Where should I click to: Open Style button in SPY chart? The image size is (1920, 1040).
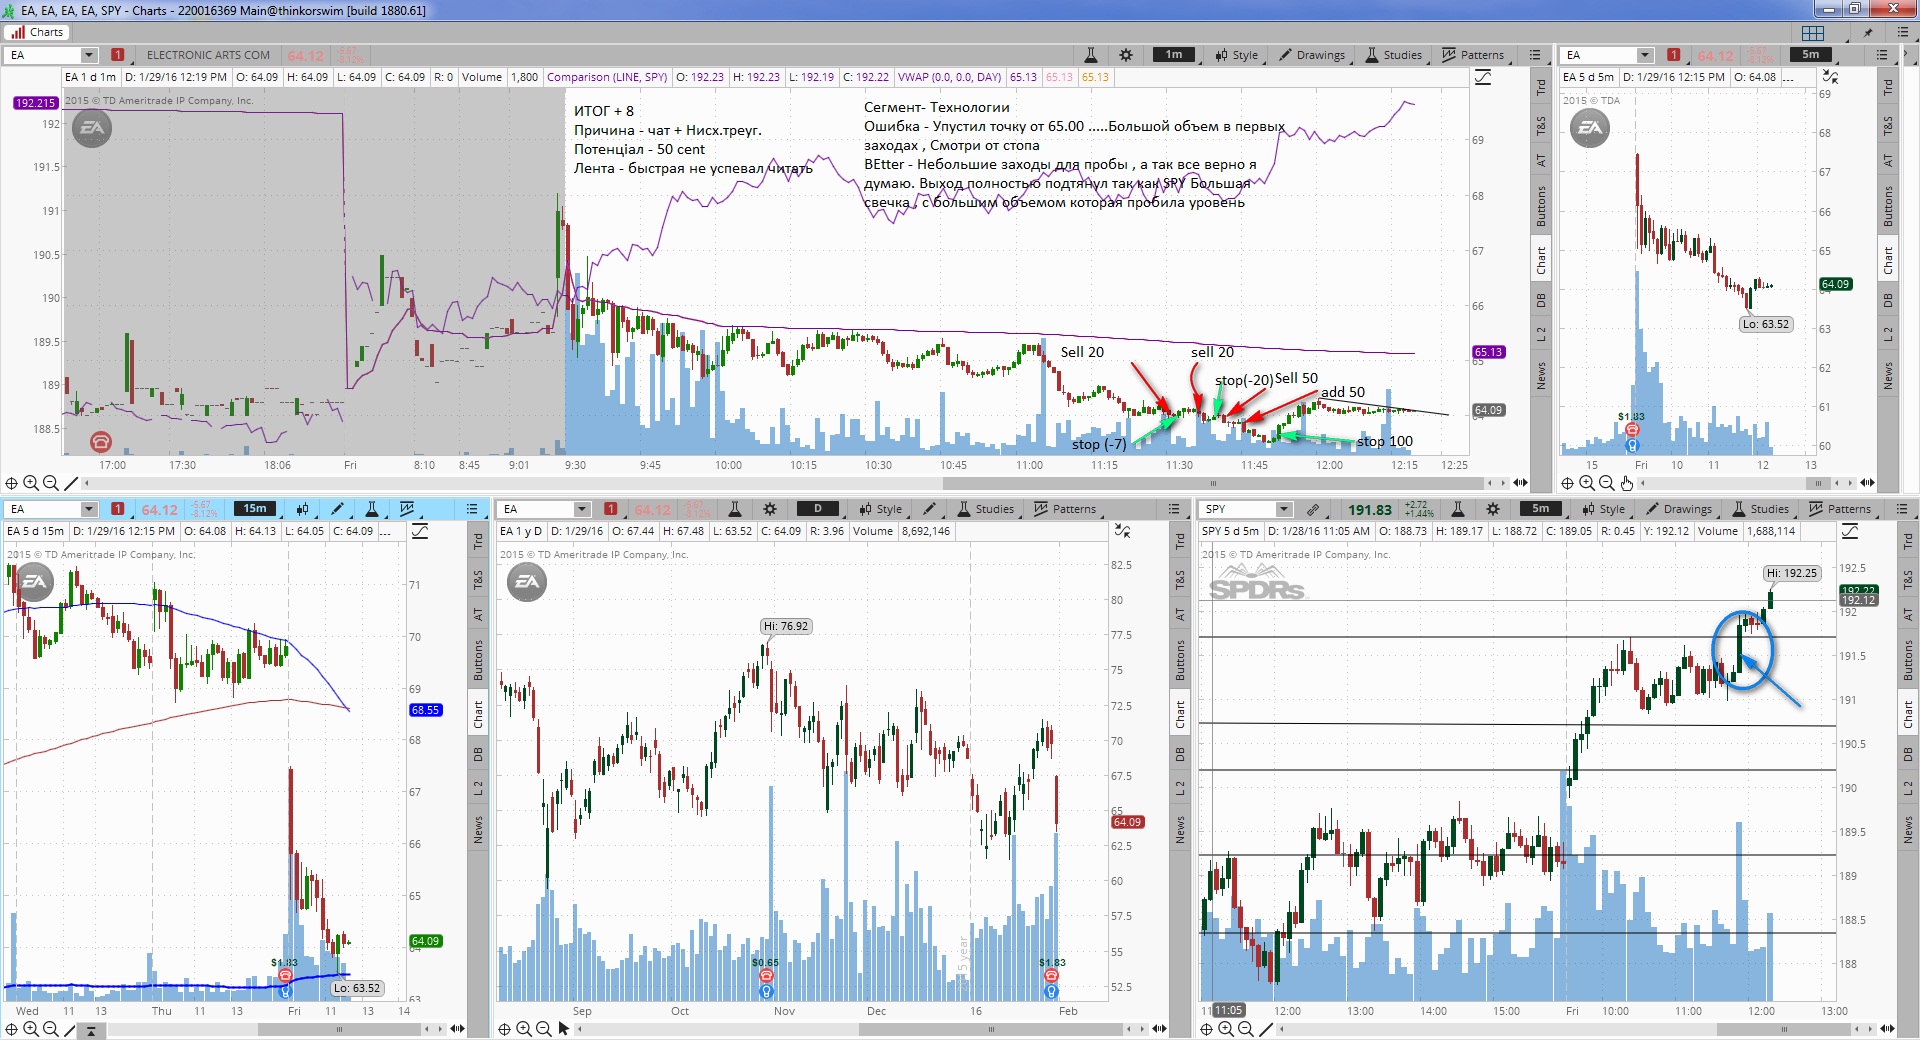(1604, 509)
